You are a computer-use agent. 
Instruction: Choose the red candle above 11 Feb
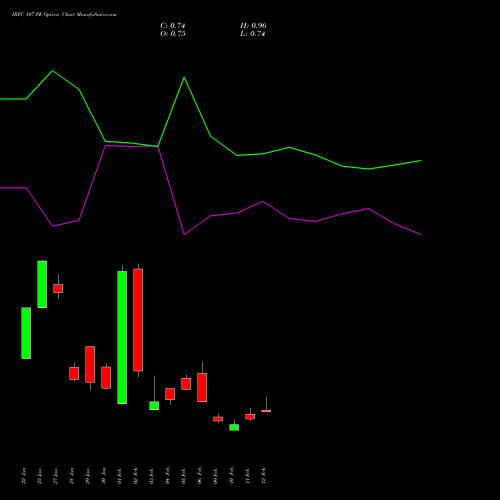coord(250,417)
